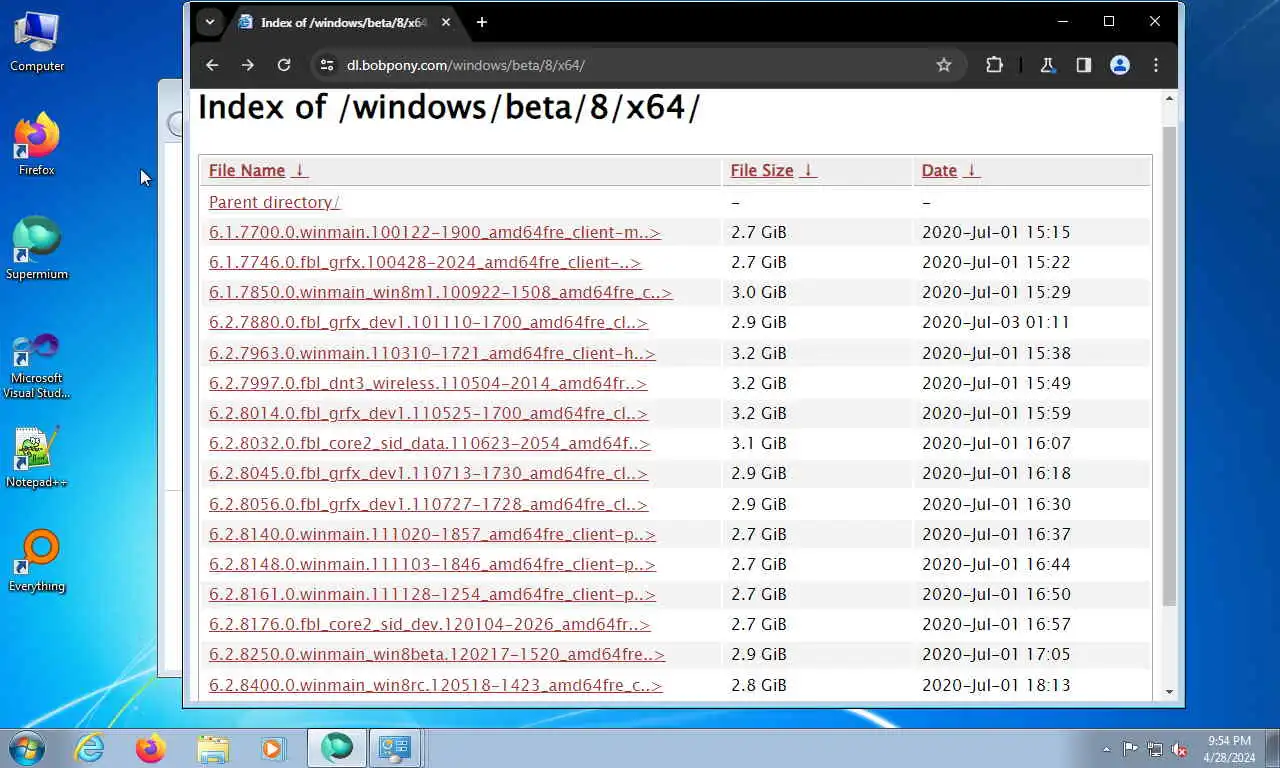Image resolution: width=1280 pixels, height=768 pixels.
Task: Click the scrollbar up arrow
Action: pos(1169,100)
